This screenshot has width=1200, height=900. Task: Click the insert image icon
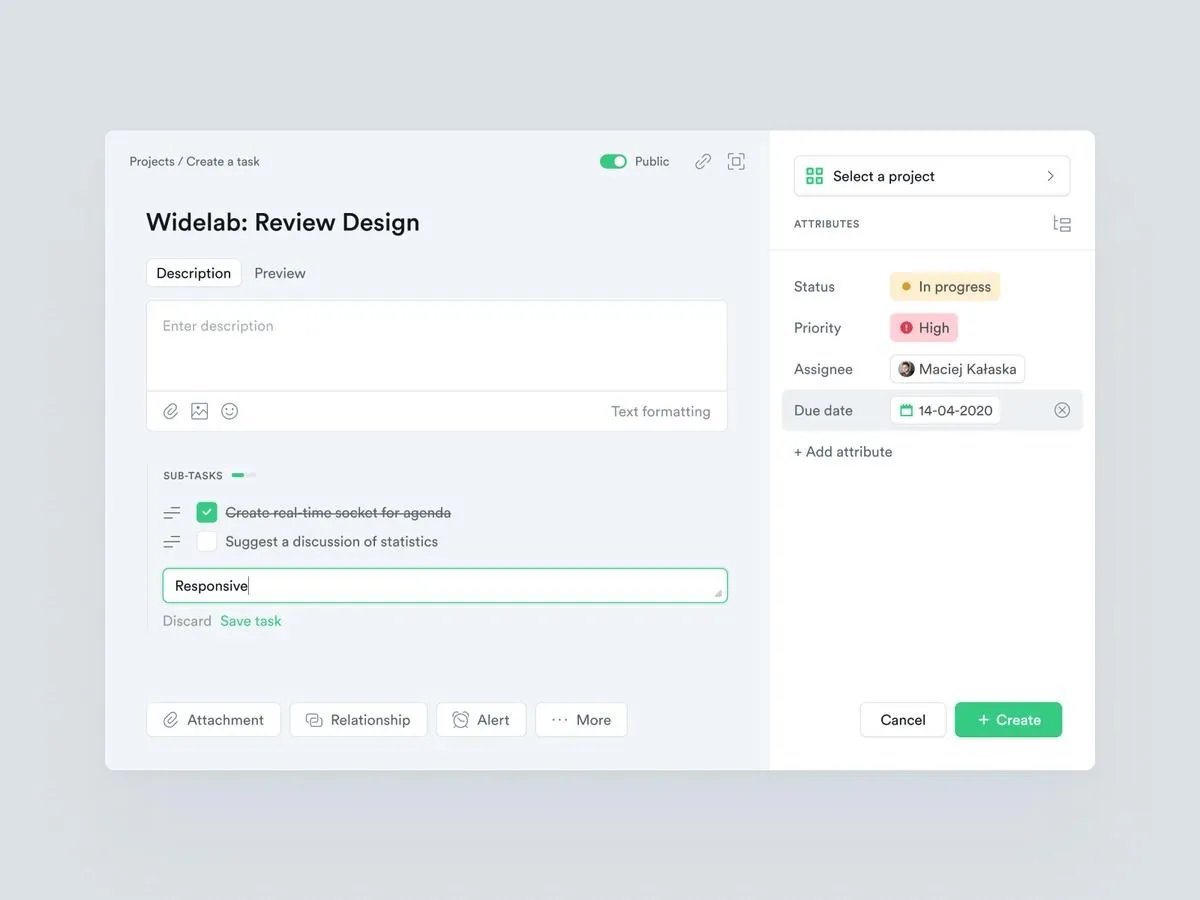coord(200,411)
